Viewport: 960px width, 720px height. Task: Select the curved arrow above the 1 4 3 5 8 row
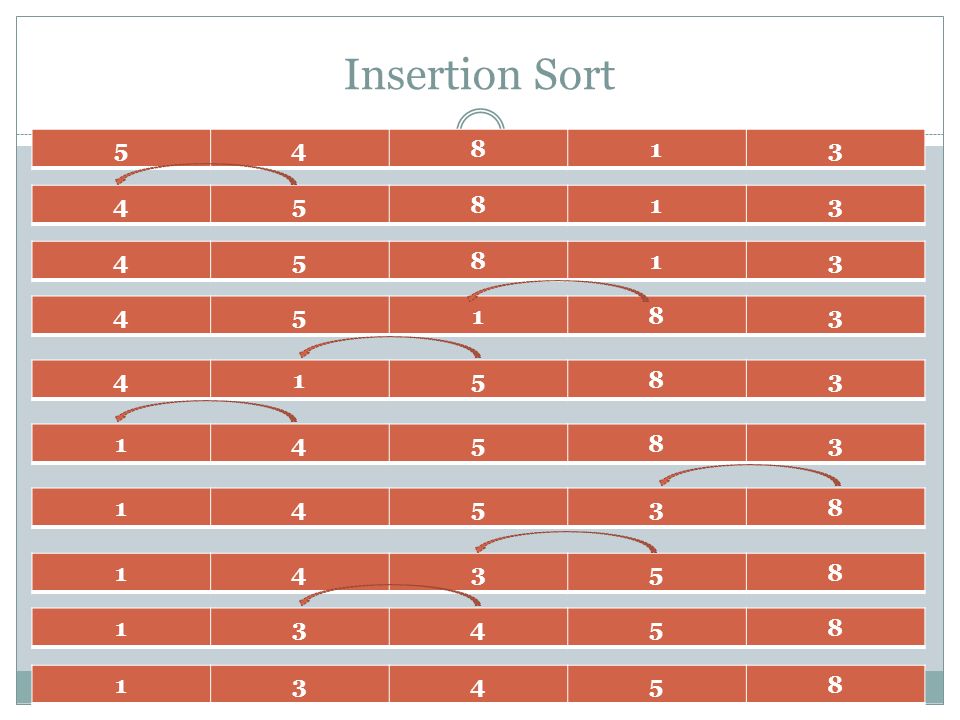pyautogui.click(x=566, y=542)
